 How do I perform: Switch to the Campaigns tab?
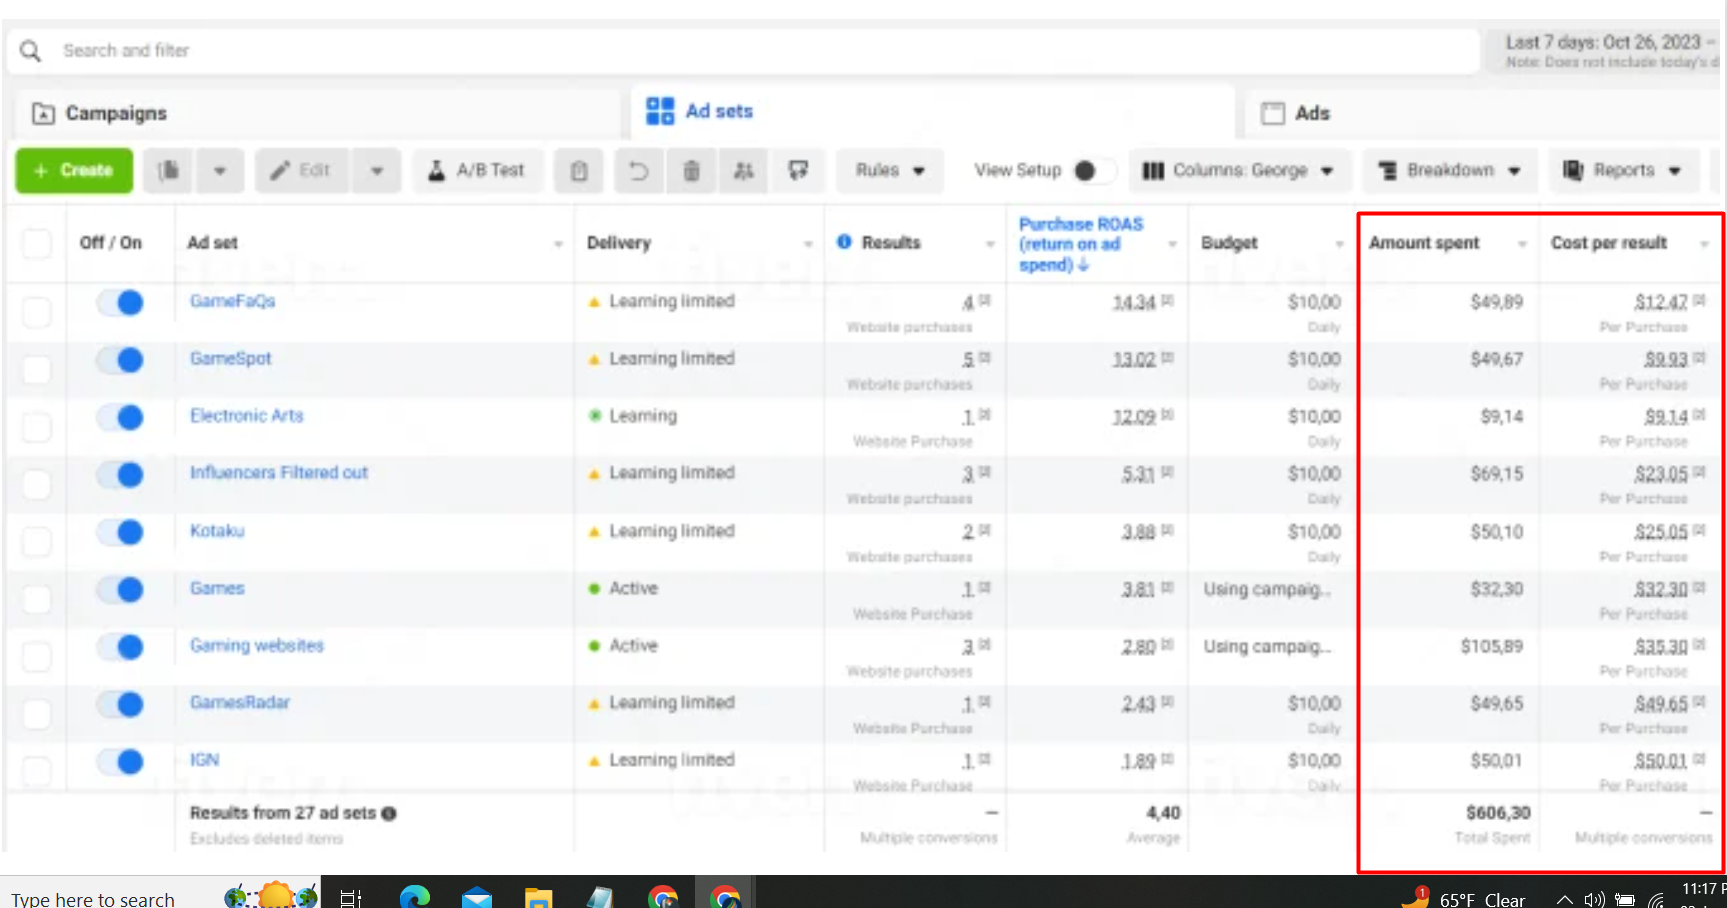[x=115, y=114]
